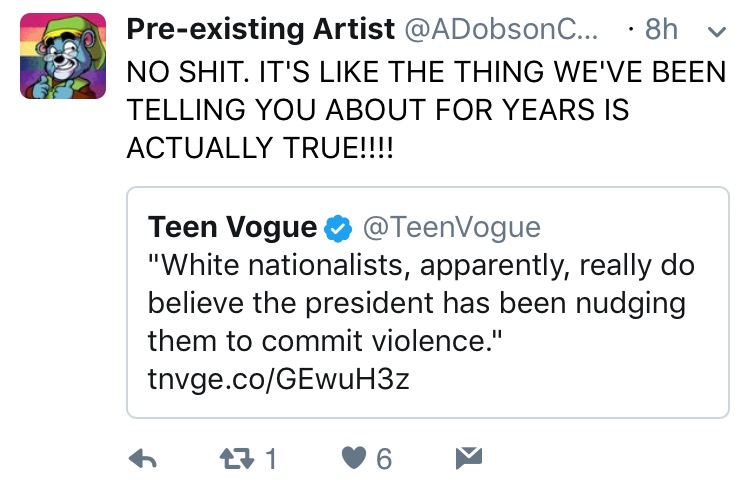Click the 'ACTUALLY TRUE!!!!' line of the tweet
The height and width of the screenshot is (495, 750).
260,147
